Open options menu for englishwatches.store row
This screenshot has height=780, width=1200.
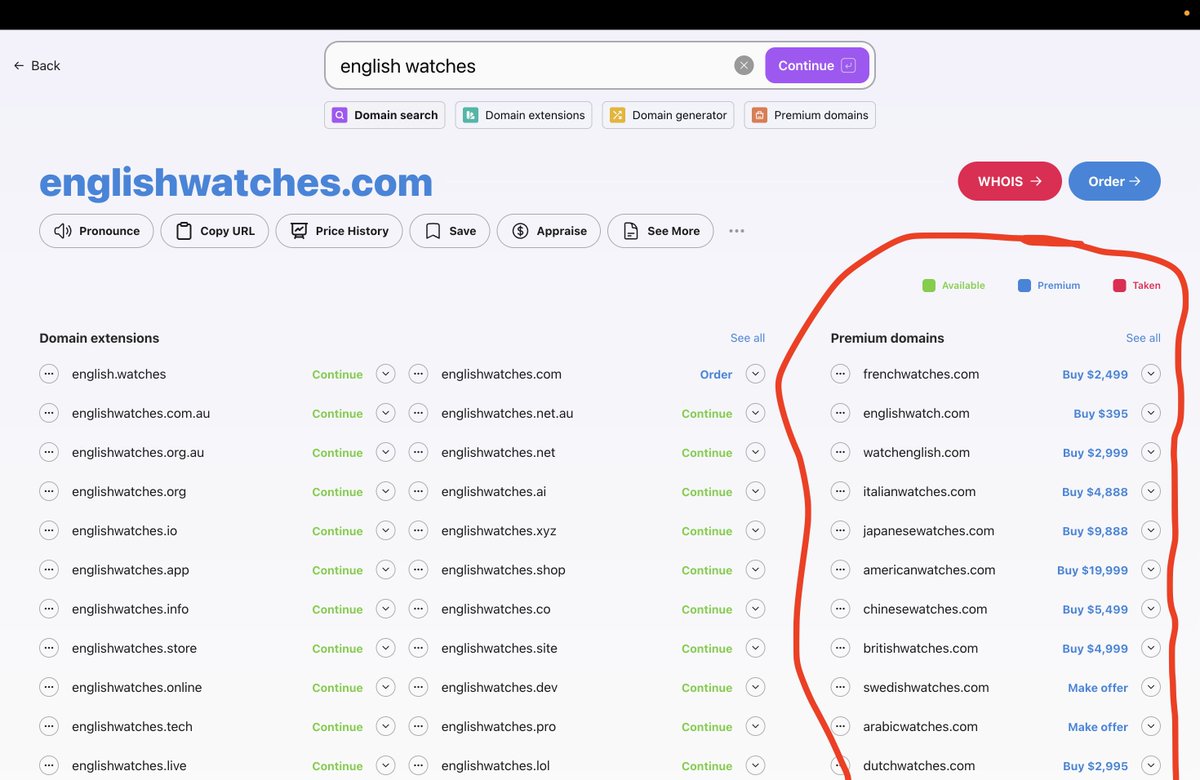[x=49, y=648]
